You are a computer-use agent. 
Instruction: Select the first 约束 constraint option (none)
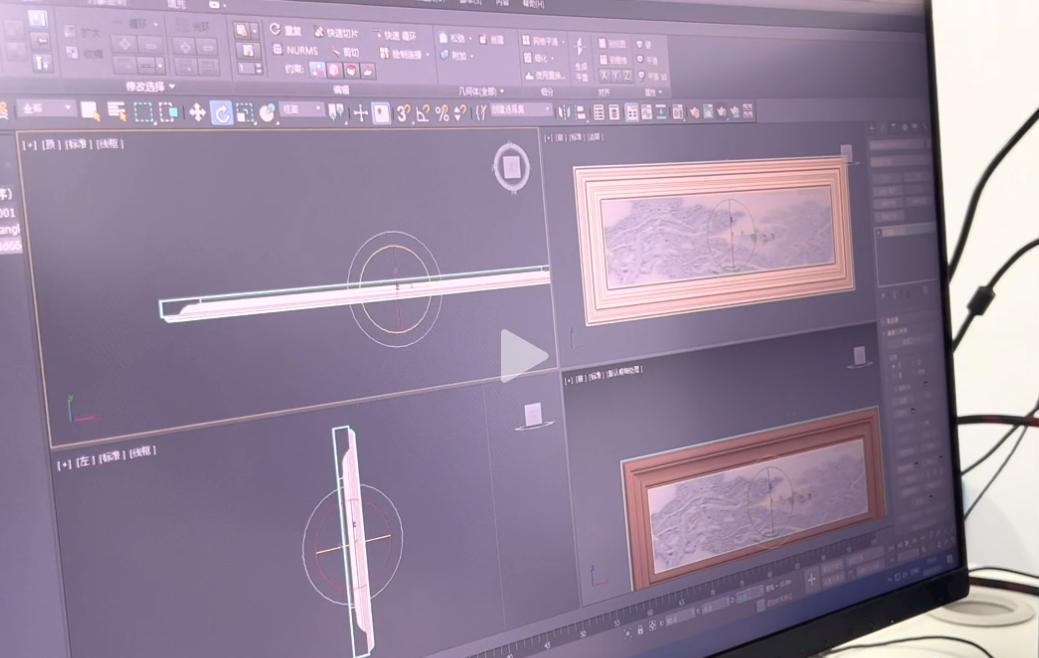pos(317,69)
